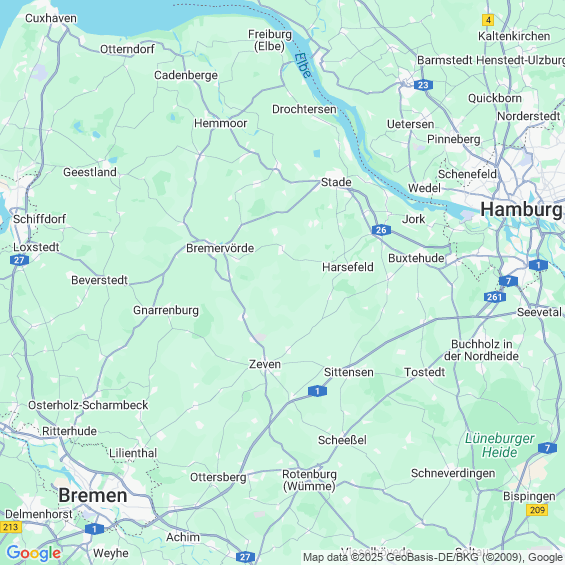Click the yellow 209 road shield near Bispingen
The width and height of the screenshot is (565, 565).
537,510
